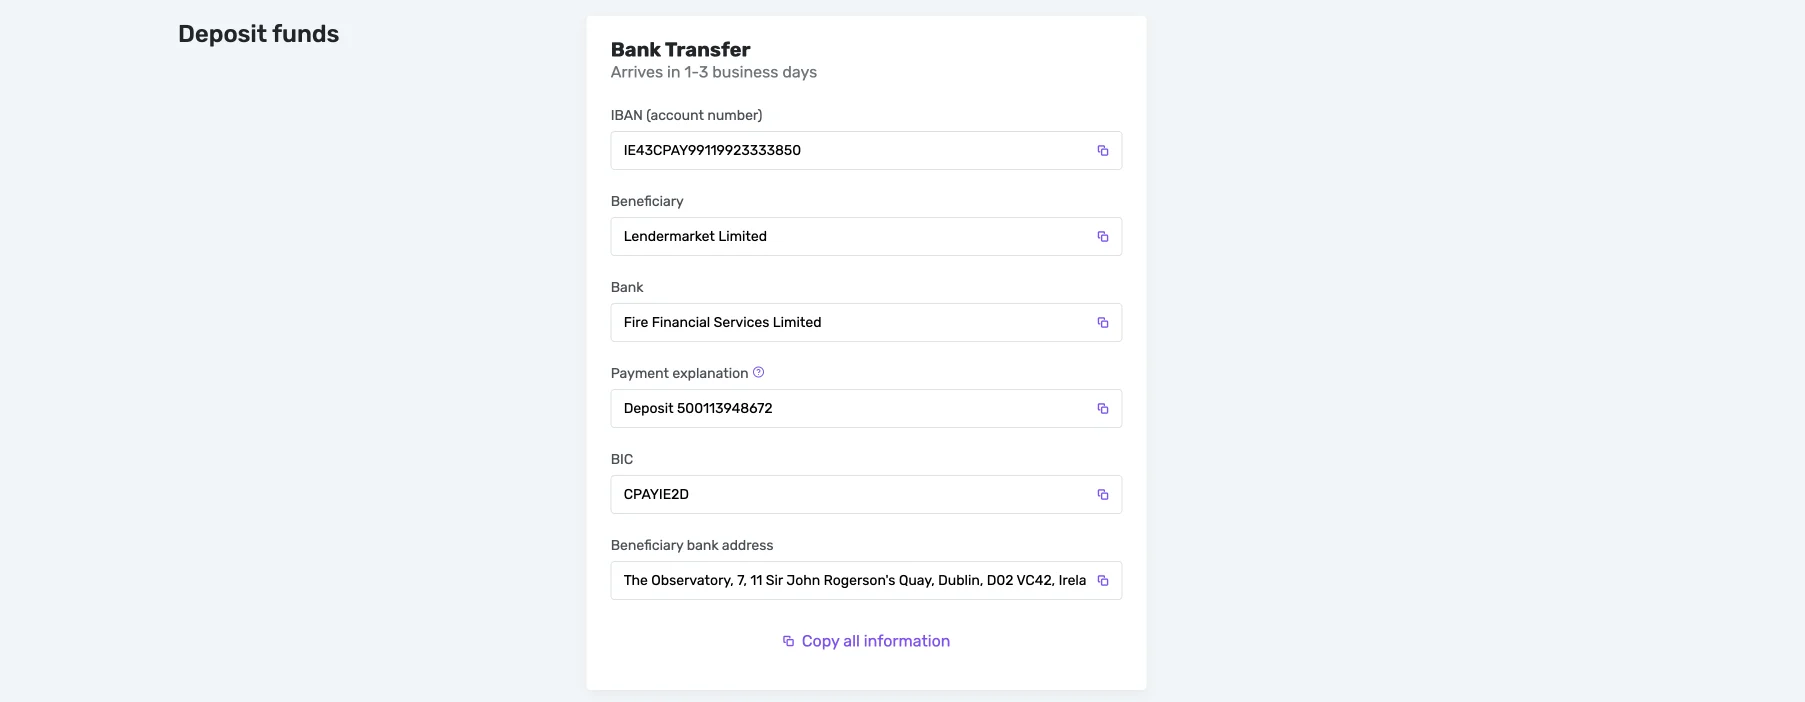
Task: Click the Payment explanation label
Action: (679, 373)
